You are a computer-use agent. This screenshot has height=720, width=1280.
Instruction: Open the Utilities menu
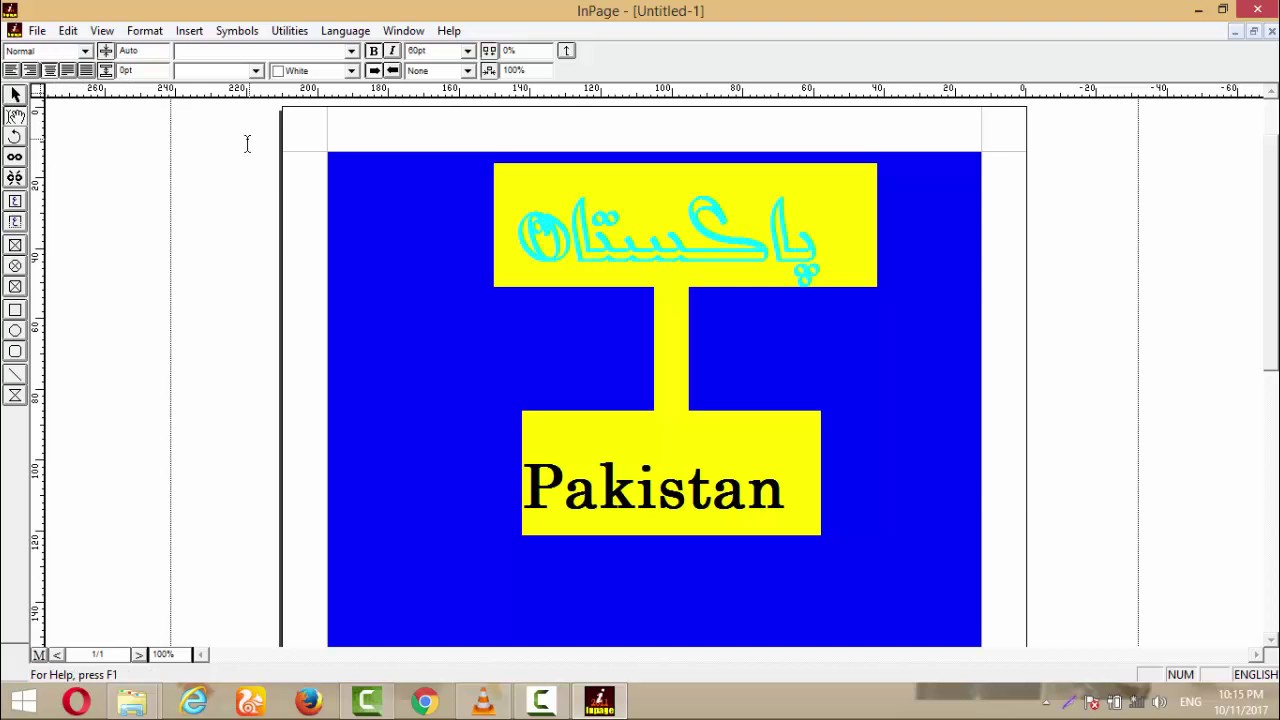(290, 31)
